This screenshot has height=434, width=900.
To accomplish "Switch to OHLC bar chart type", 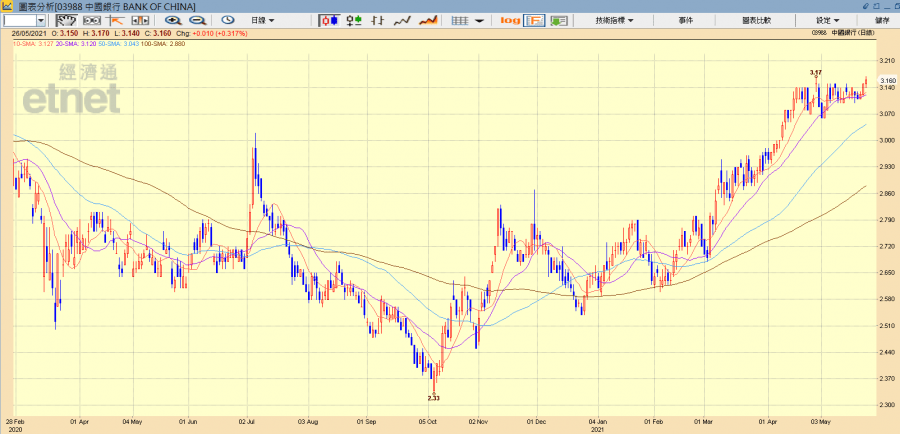I will 378,20.
